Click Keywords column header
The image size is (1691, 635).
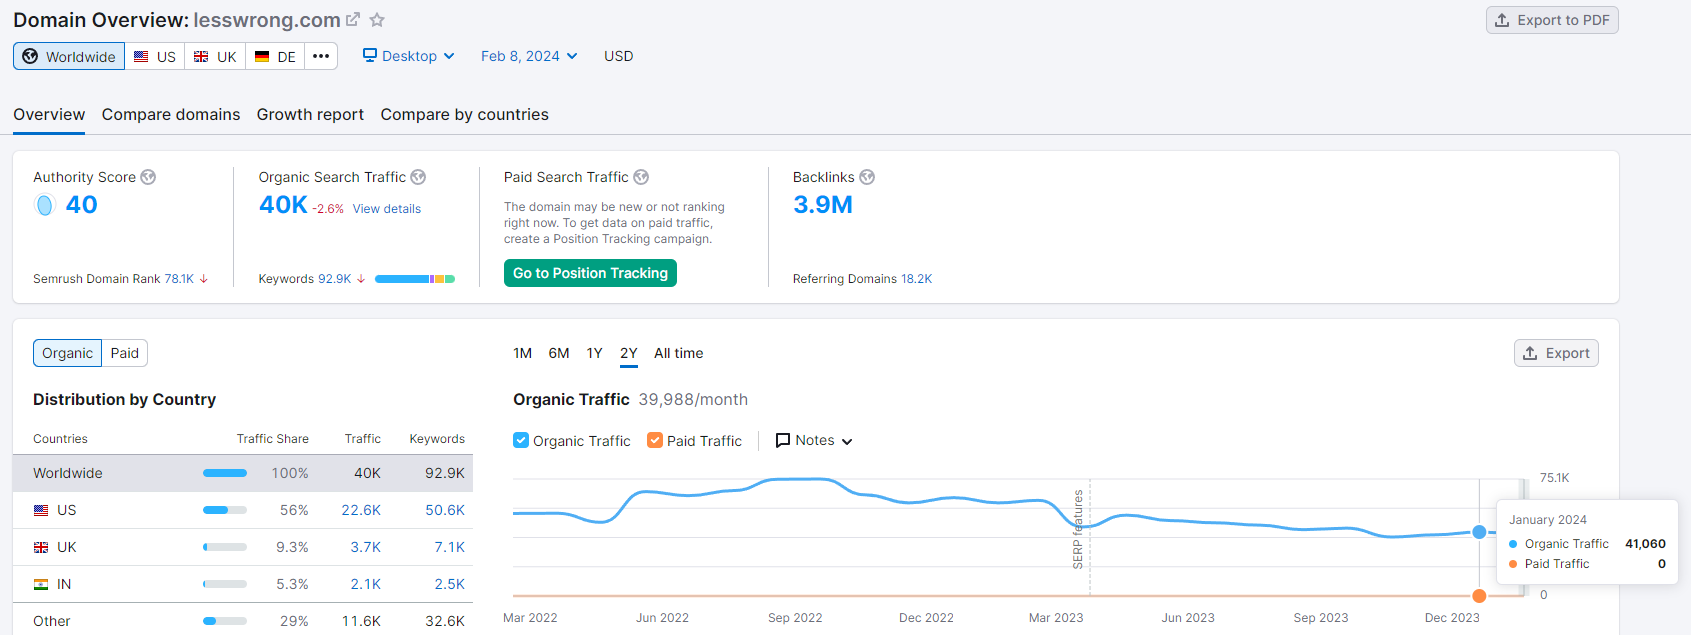pyautogui.click(x=437, y=439)
